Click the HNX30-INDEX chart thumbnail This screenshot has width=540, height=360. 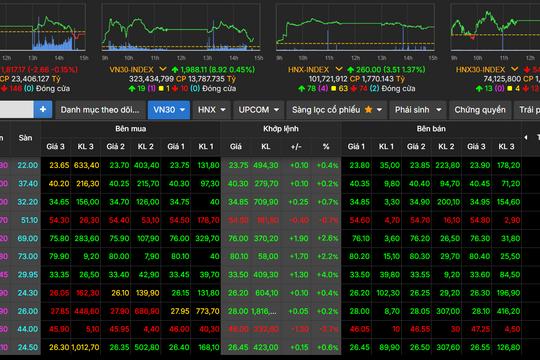495,28
